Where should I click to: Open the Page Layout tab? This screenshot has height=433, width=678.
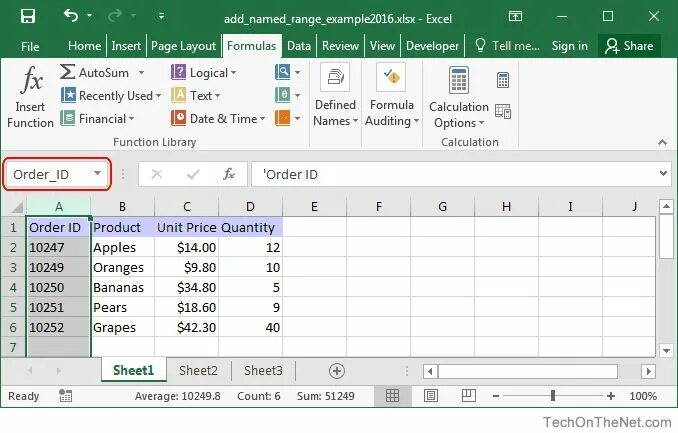point(183,46)
